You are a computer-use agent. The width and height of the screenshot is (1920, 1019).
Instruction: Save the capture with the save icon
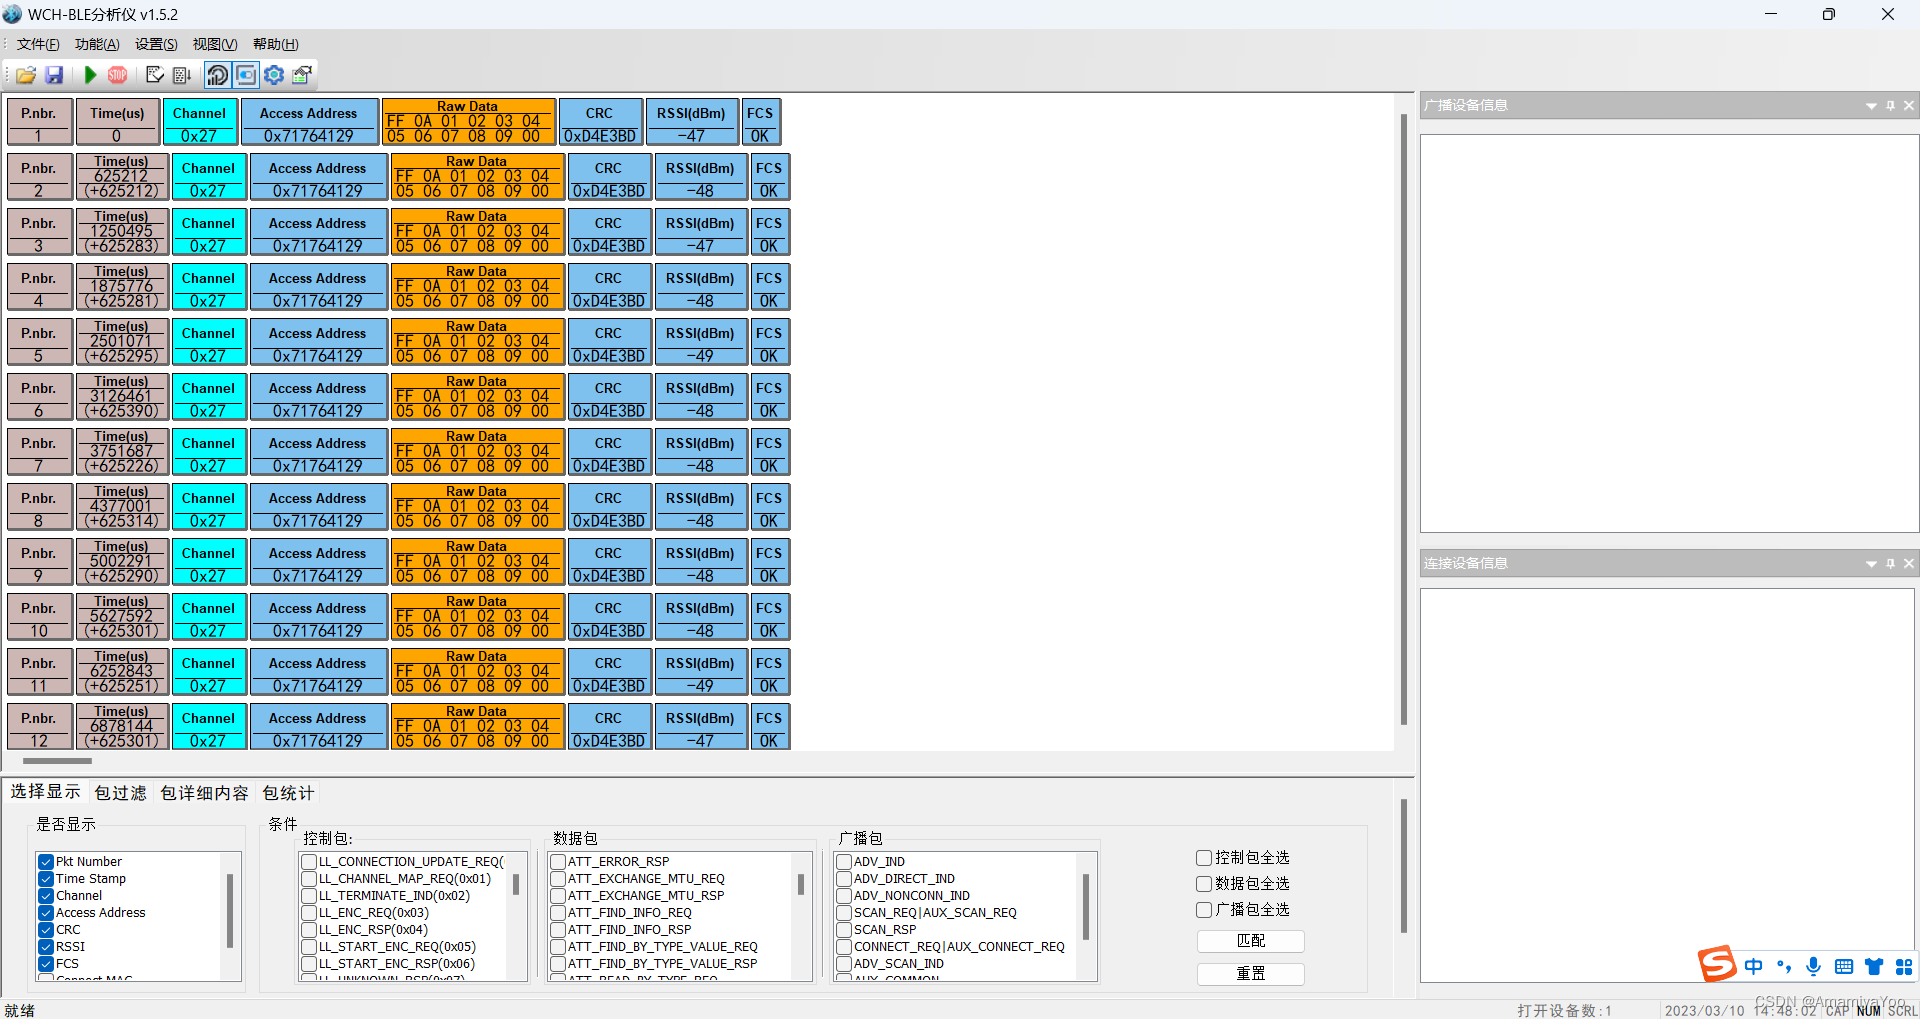pos(54,75)
